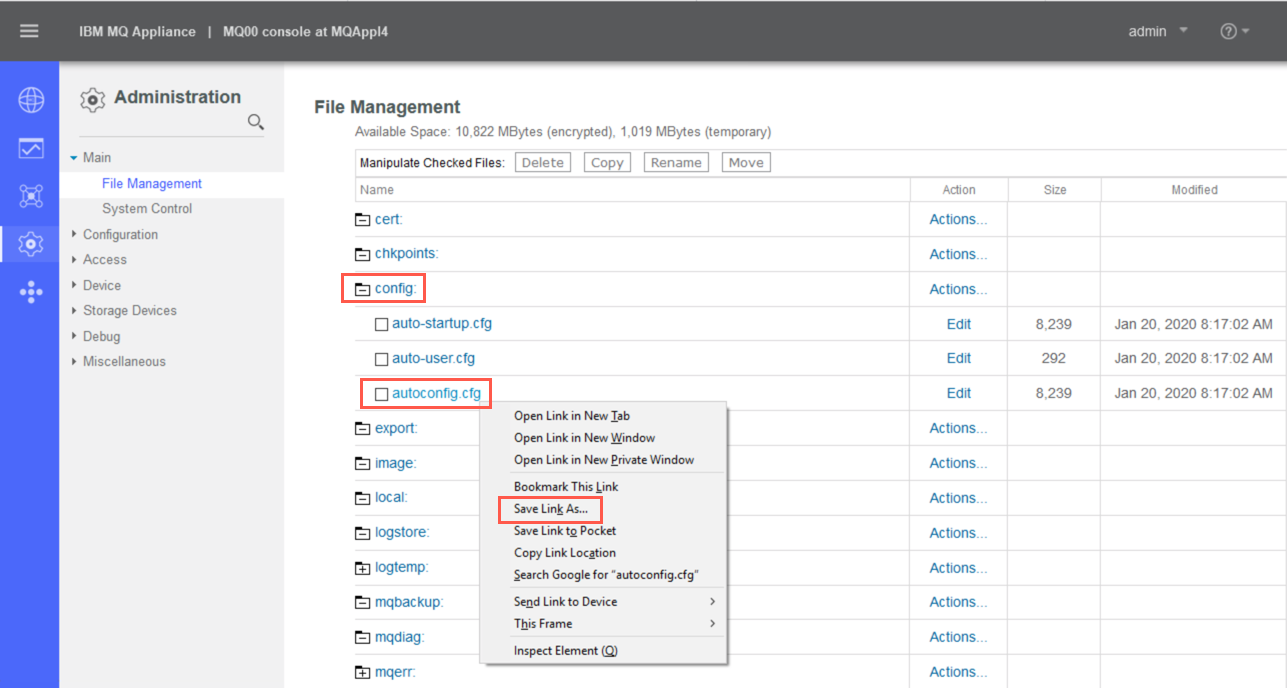Open the chkpoints: folder link
This screenshot has width=1287, height=688.
(x=407, y=254)
